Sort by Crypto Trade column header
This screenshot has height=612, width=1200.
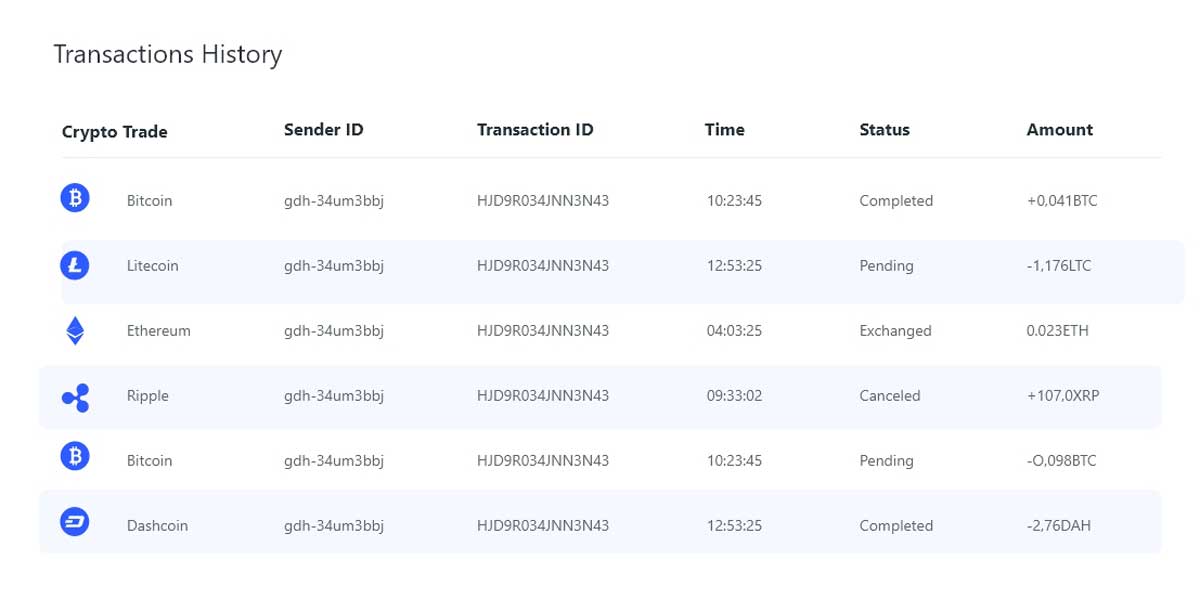(x=115, y=132)
